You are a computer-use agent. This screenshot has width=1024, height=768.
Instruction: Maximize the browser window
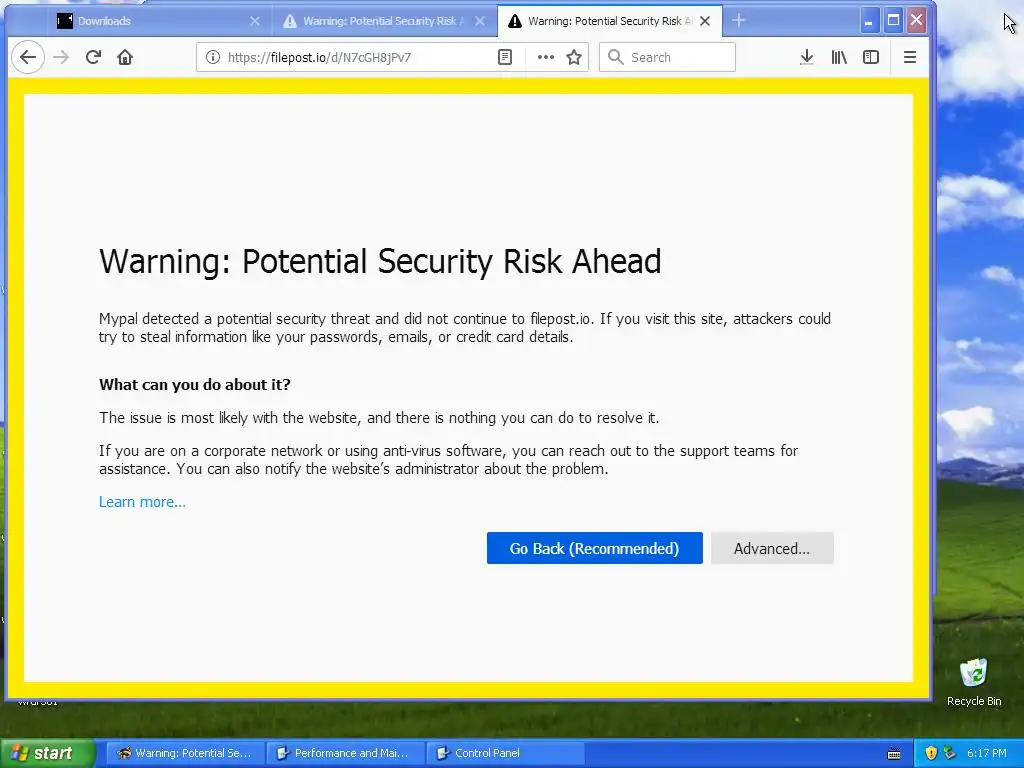click(x=893, y=21)
